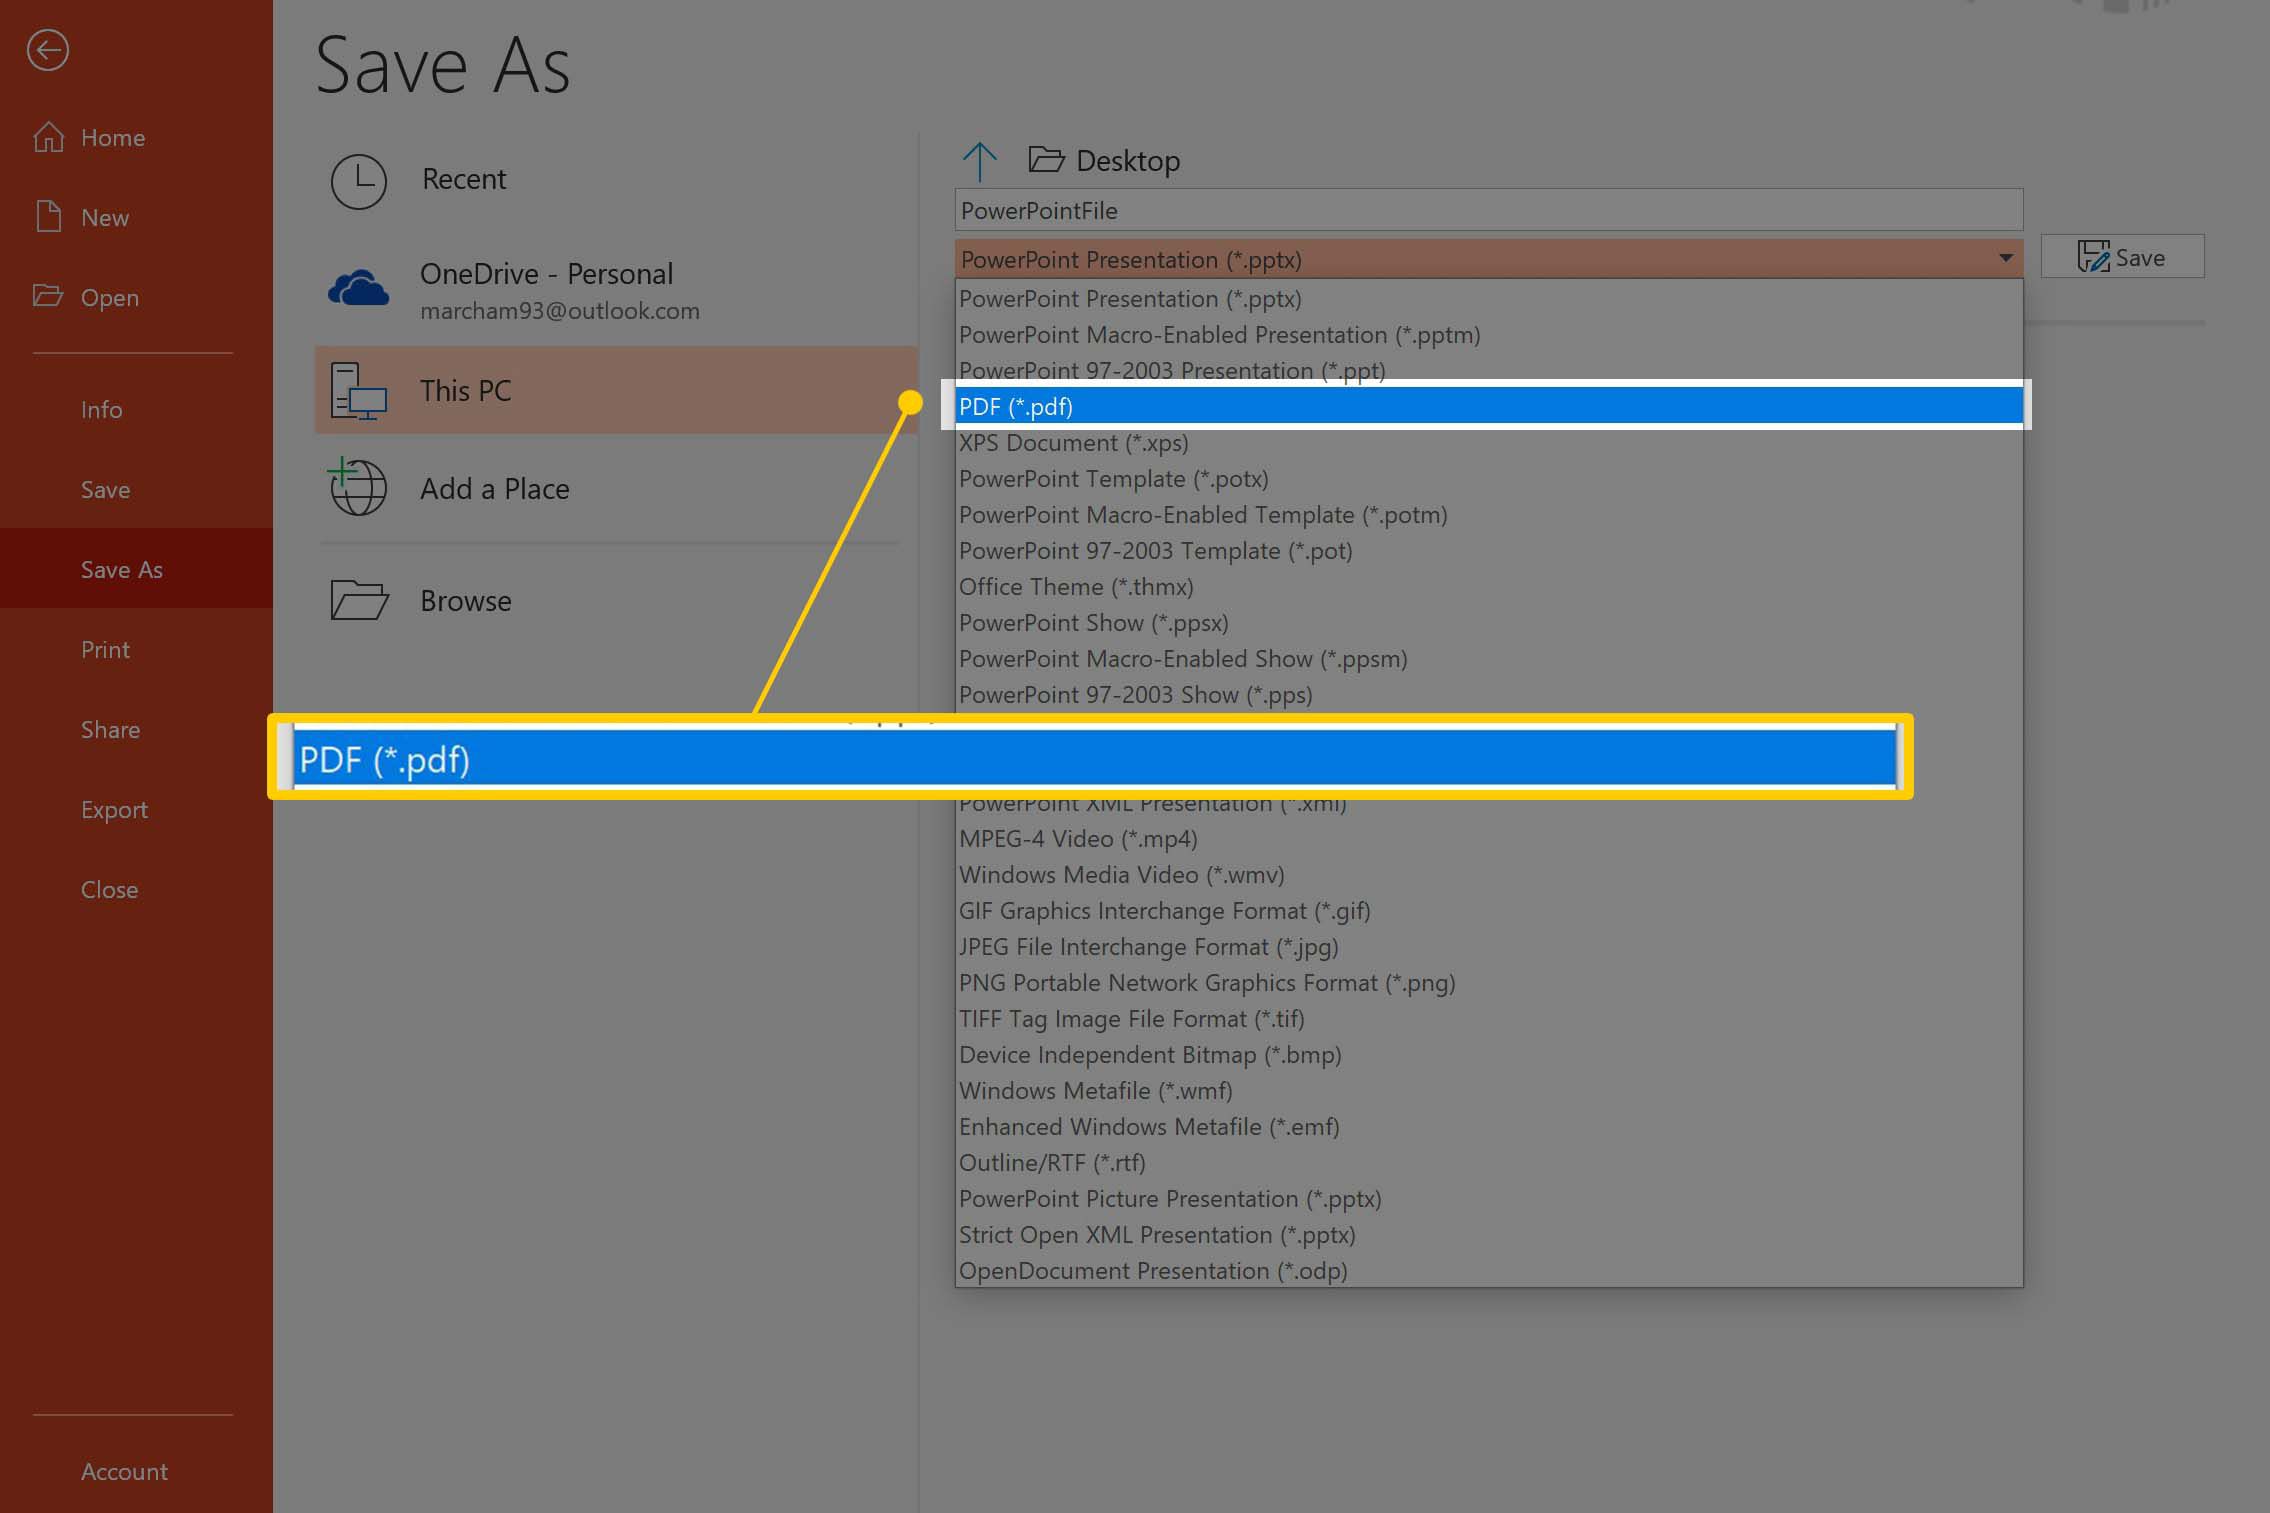The width and height of the screenshot is (2270, 1513).
Task: Select PowerPoint Presentation format
Action: (x=1131, y=297)
